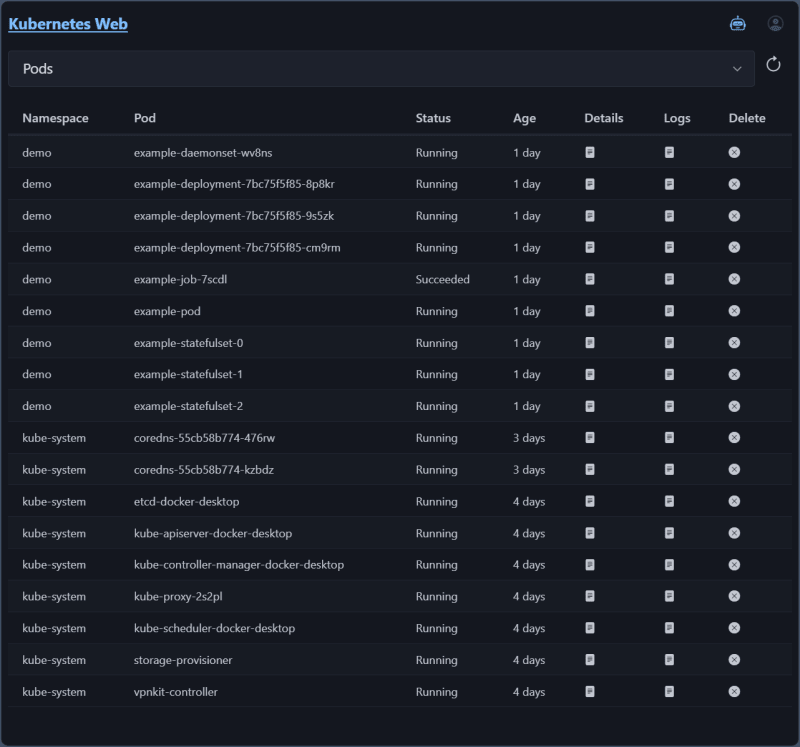Viewport: 800px width, 747px height.
Task: Select pod name kube-controller-manager-docker-desktop
Action: (x=239, y=565)
